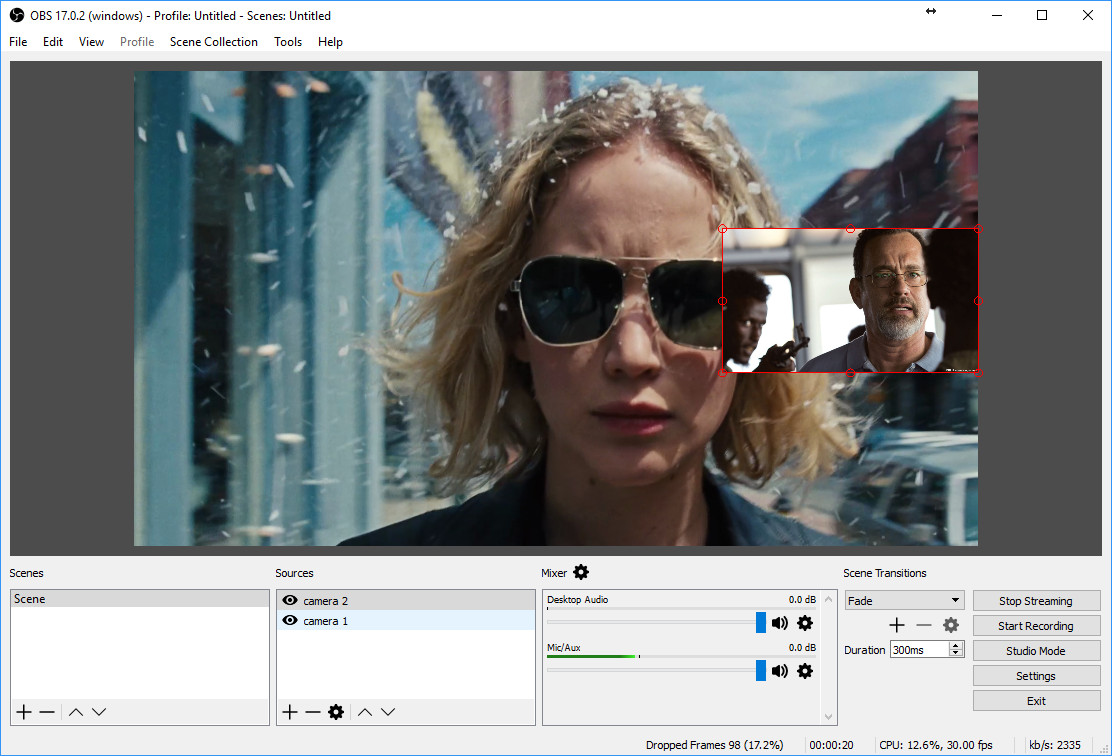Screen dimensions: 1112x756
Task: Move source down with arrow
Action: [x=388, y=712]
